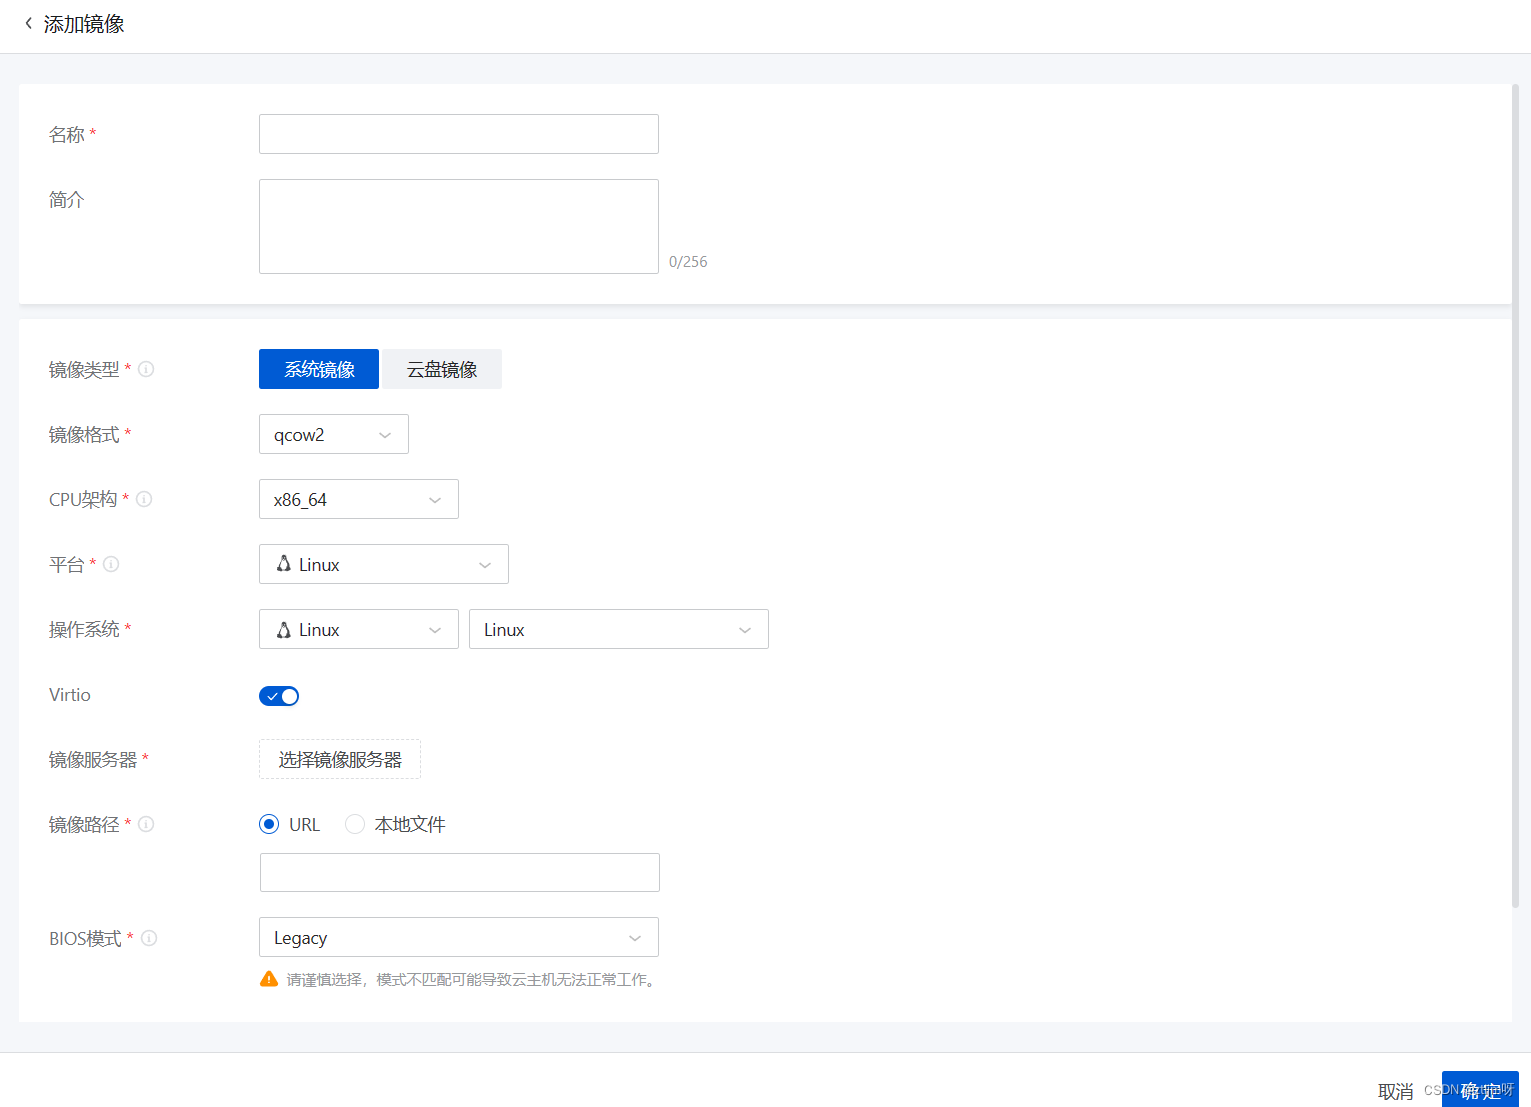This screenshot has width=1531, height=1107.
Task: Click the 选择镜像服务器 button
Action: (x=339, y=759)
